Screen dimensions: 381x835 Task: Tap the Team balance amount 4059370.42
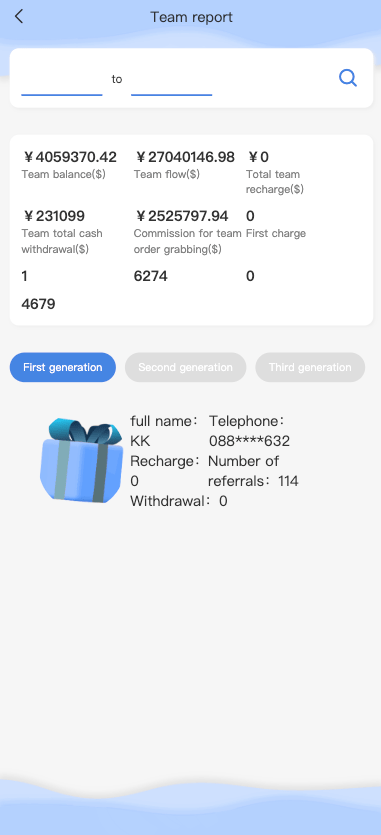(69, 157)
